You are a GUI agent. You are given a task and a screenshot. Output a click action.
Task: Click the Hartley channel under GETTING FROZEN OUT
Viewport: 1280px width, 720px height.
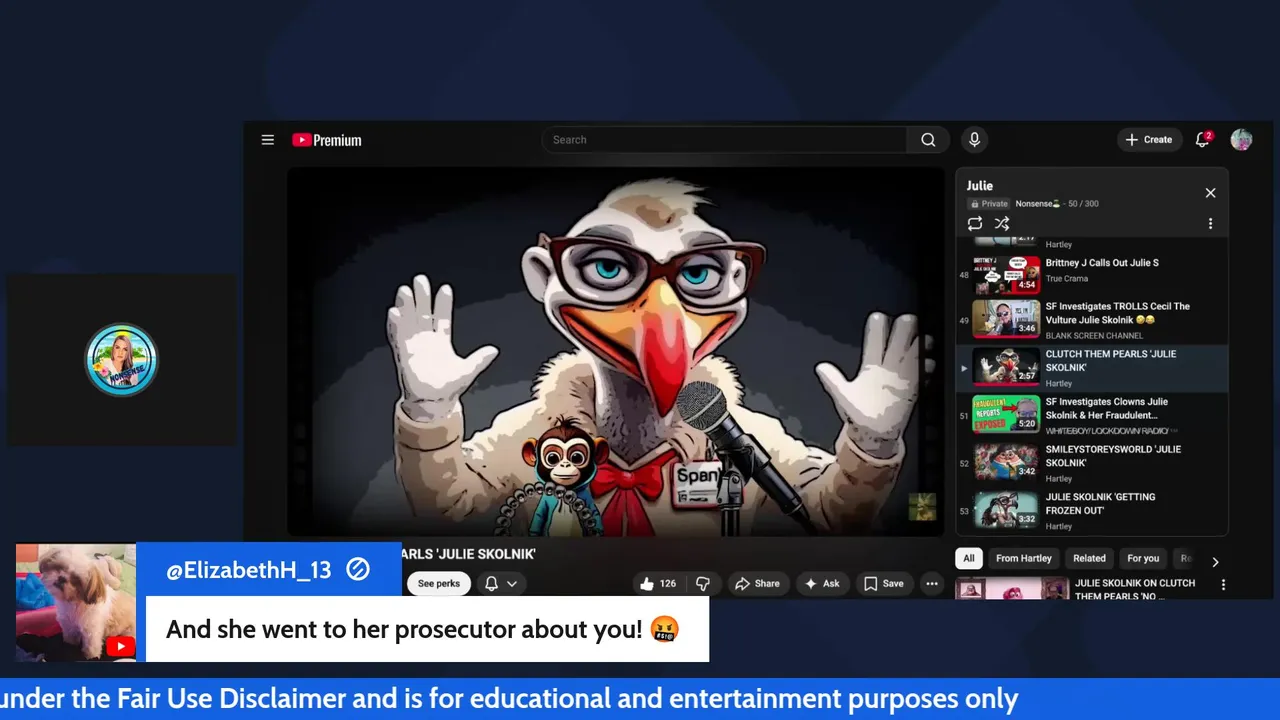[x=1059, y=526]
